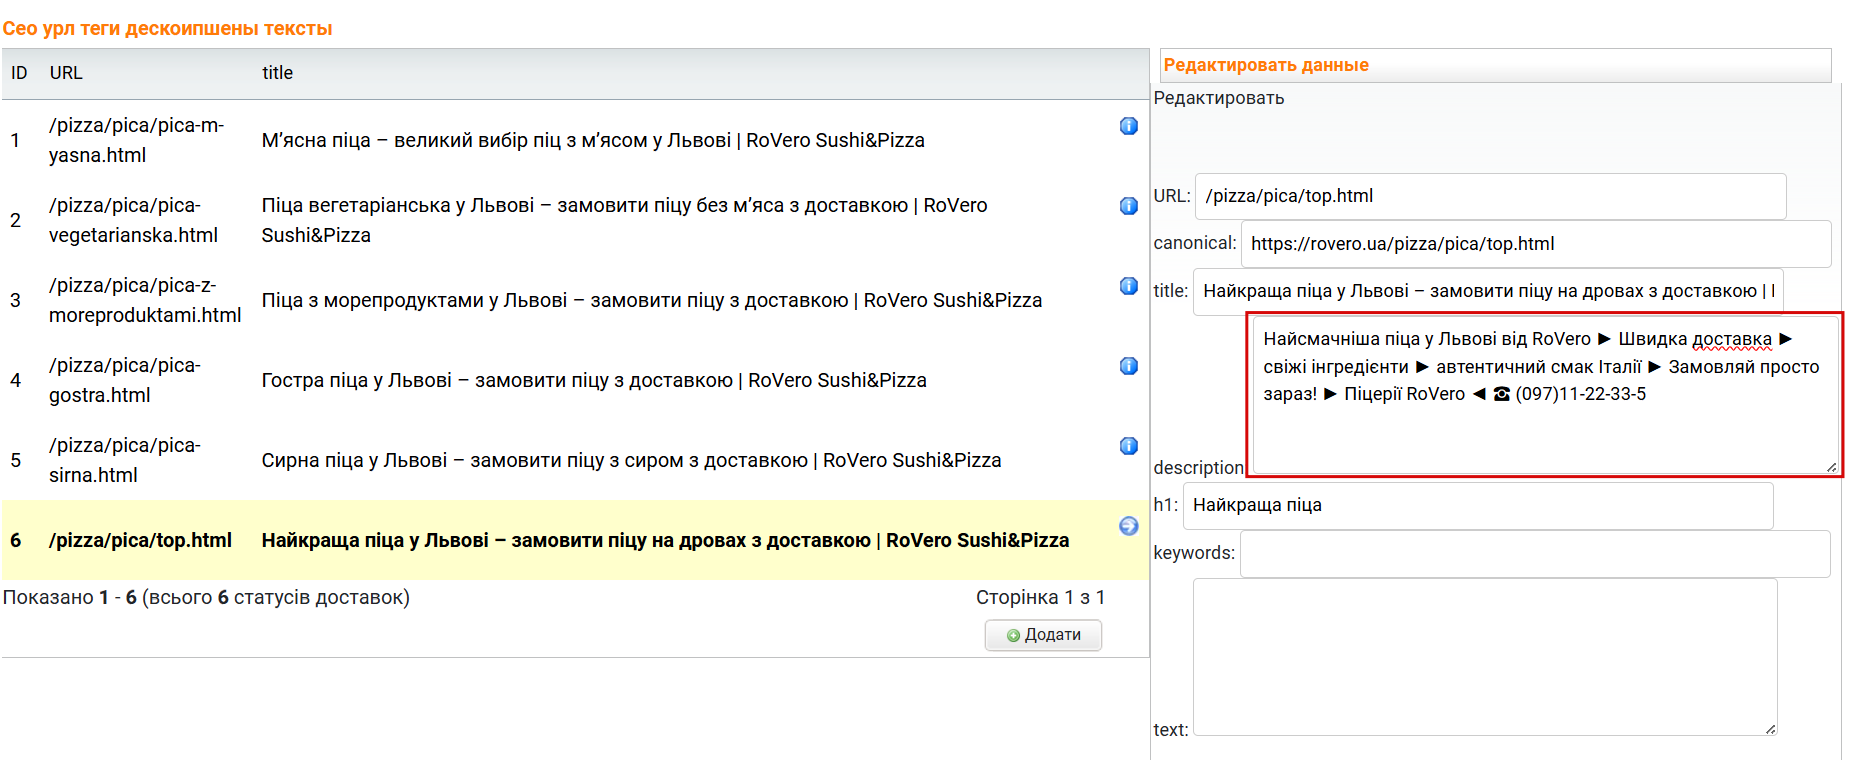Viewport: 1865px width, 760px height.
Task: Click inside the empty text textarea
Action: tap(1484, 656)
